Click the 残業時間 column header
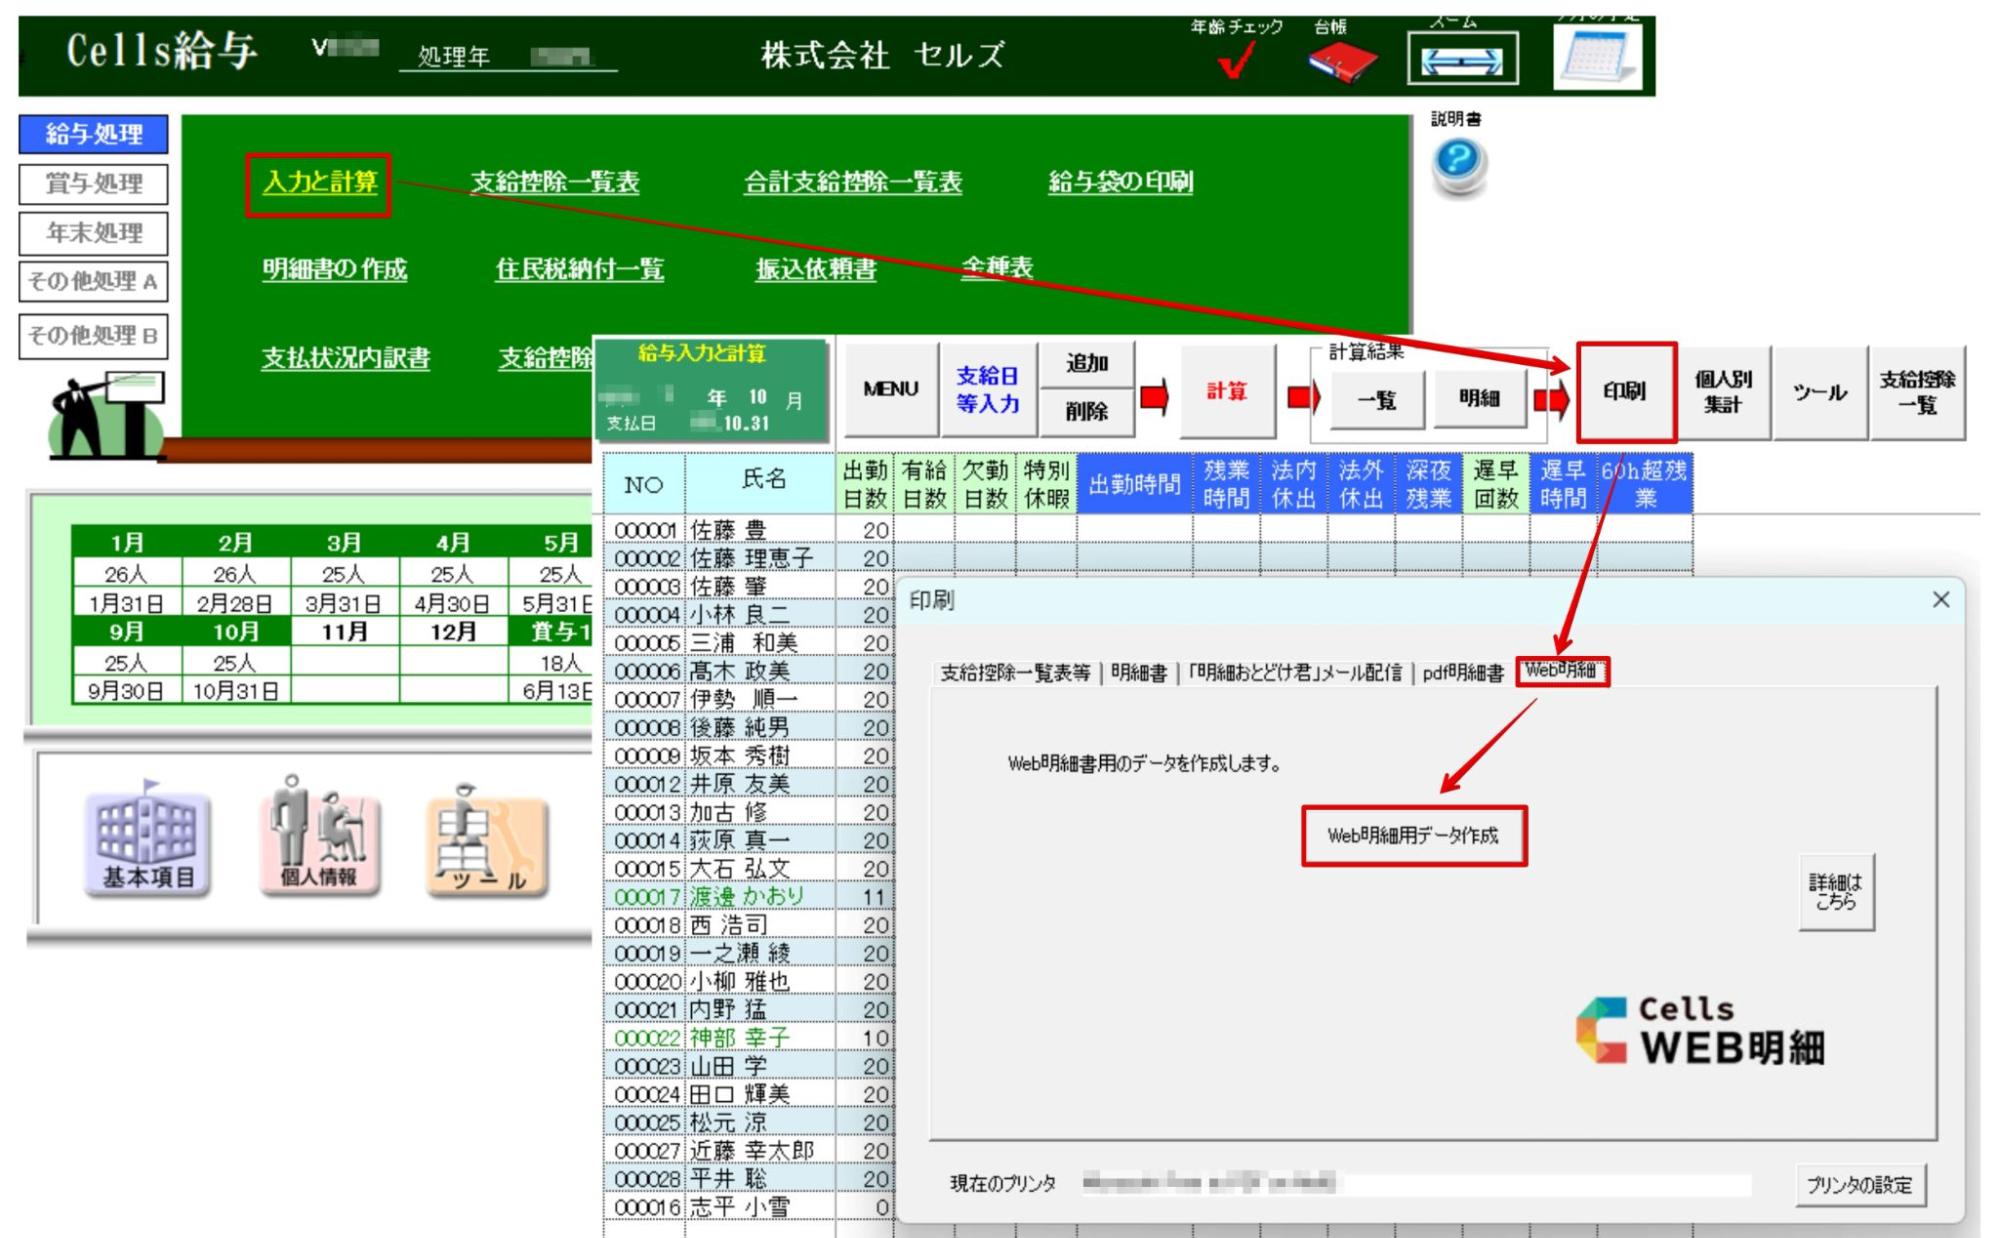 [x=1226, y=485]
